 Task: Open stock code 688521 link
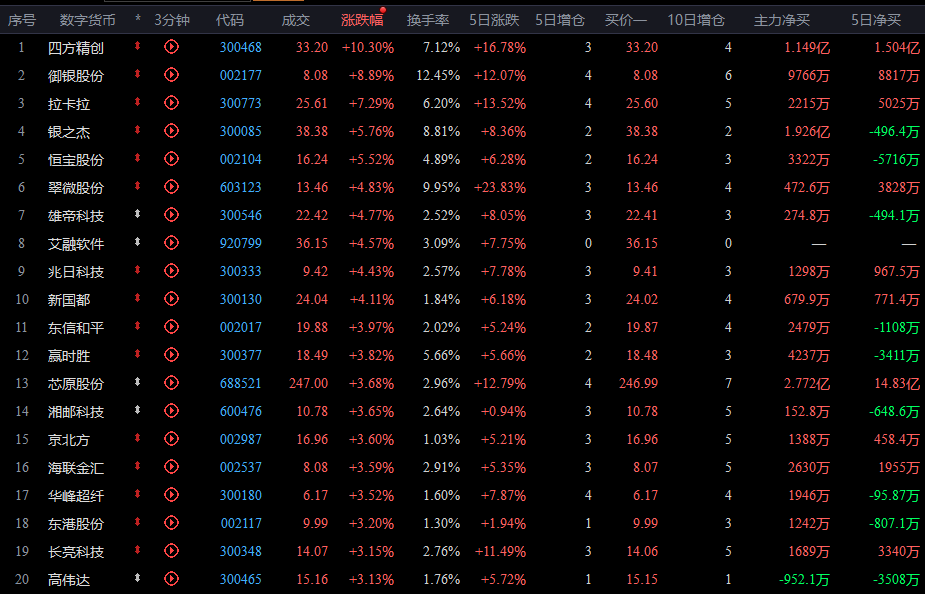(x=240, y=383)
